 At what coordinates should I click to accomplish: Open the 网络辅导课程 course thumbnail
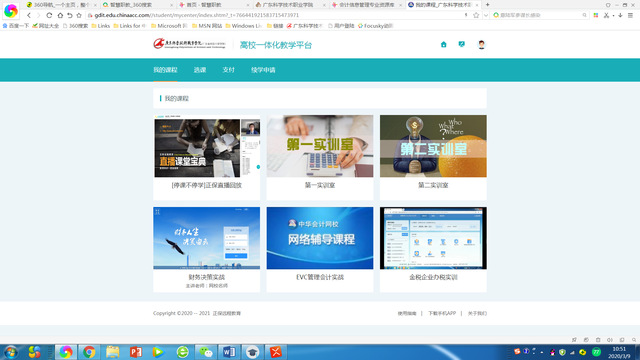point(320,238)
